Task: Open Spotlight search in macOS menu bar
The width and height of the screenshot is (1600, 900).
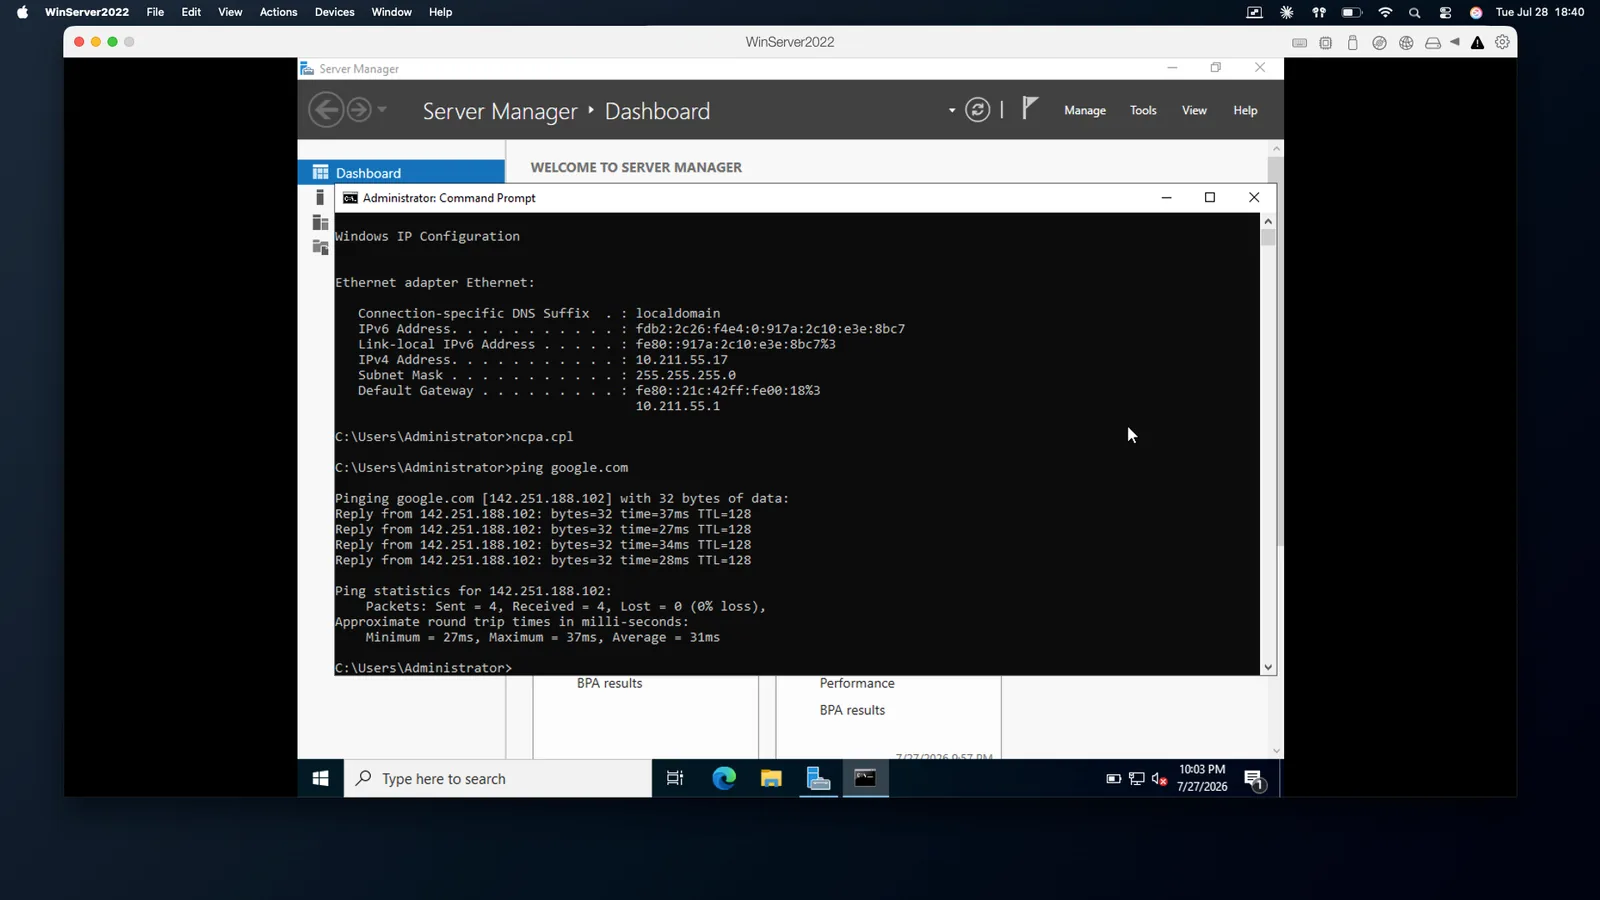Action: (1414, 12)
